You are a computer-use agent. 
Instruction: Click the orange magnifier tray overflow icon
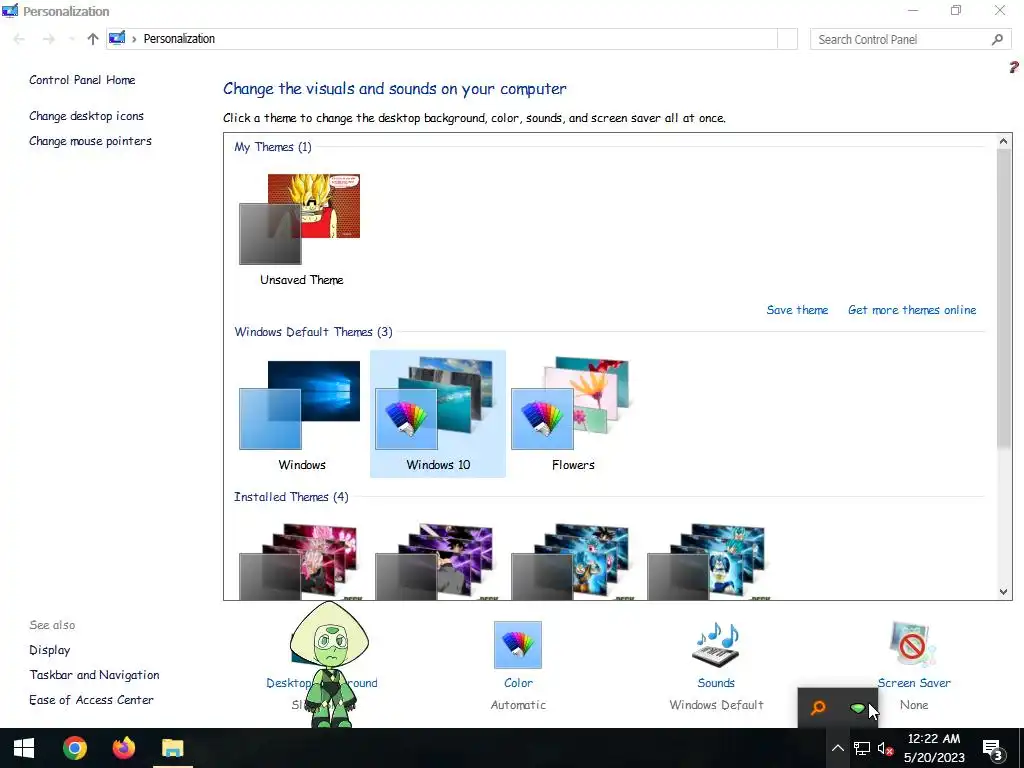point(818,707)
